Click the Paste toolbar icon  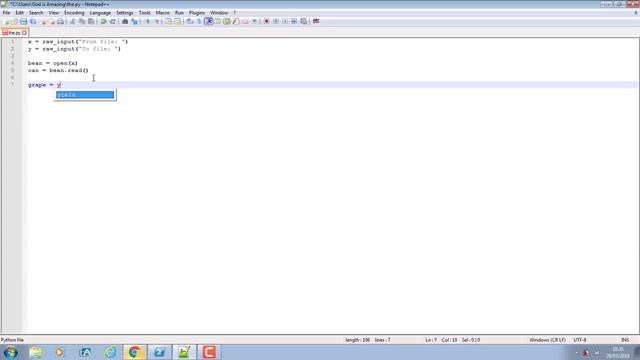(91, 21)
